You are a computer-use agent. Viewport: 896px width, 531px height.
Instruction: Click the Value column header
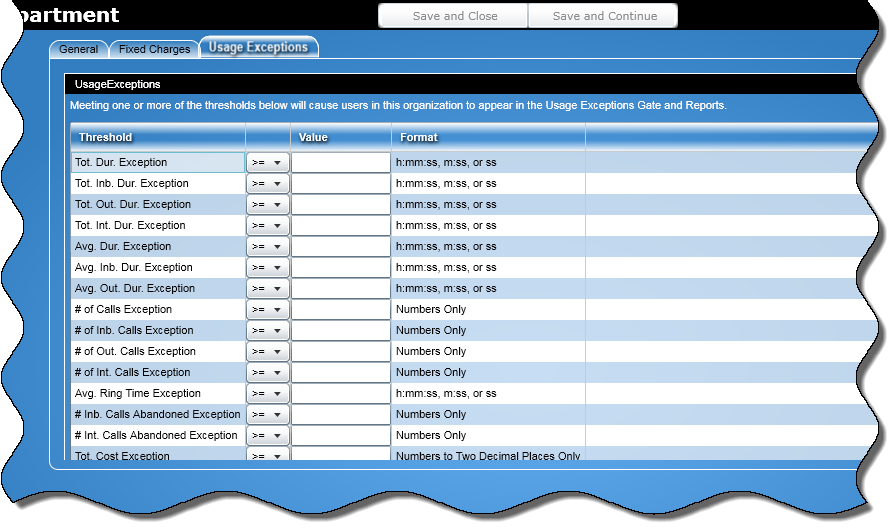pos(341,137)
